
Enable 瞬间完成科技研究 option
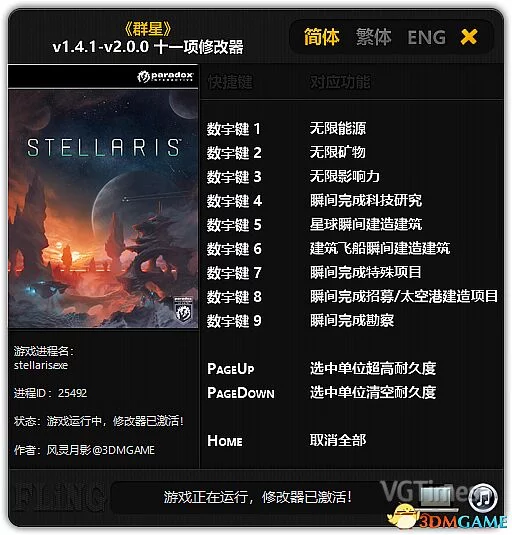click(x=366, y=200)
